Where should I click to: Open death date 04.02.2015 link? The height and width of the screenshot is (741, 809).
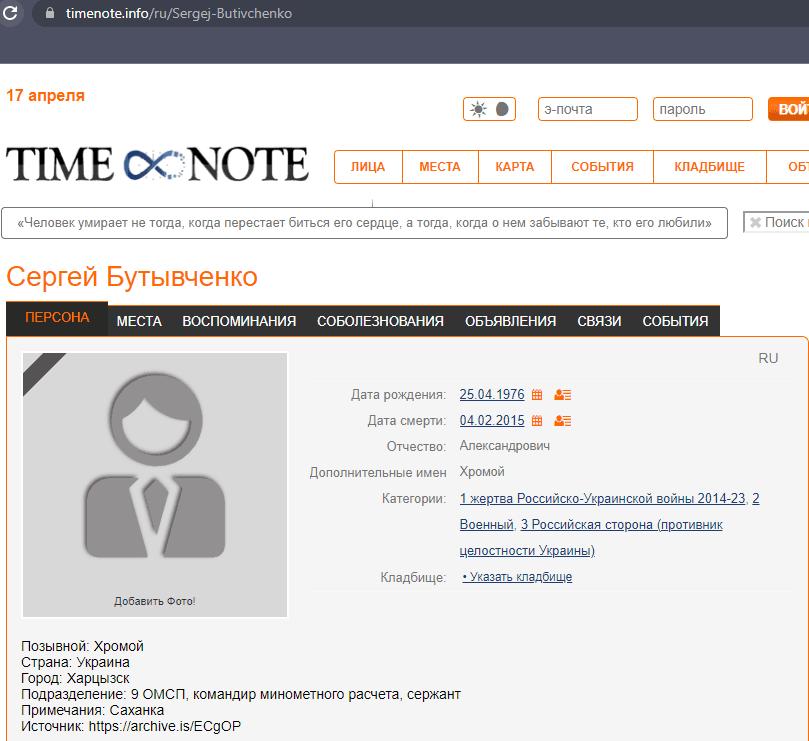(492, 420)
